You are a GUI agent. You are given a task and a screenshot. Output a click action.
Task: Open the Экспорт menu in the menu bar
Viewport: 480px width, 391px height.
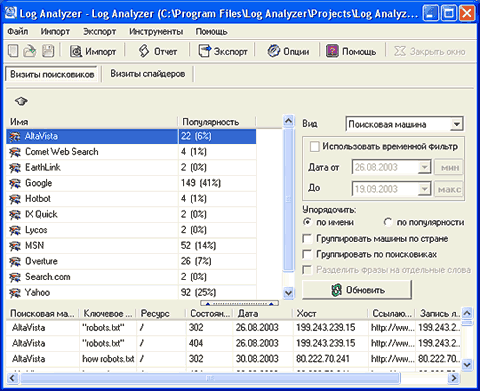(99, 32)
